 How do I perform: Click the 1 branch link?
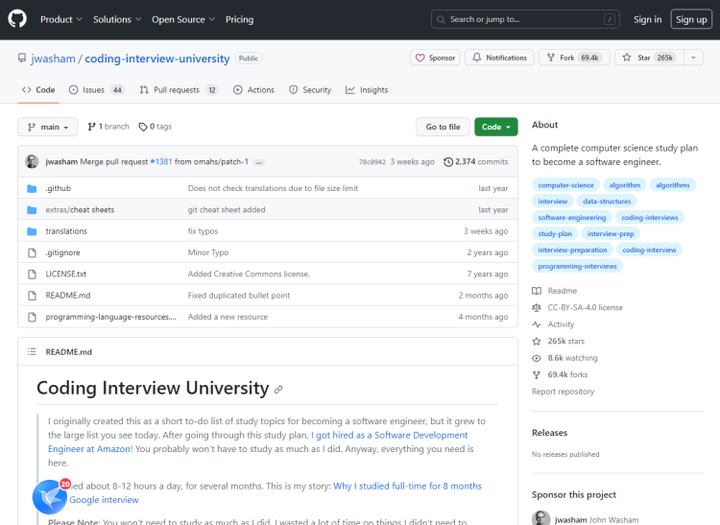(108, 127)
